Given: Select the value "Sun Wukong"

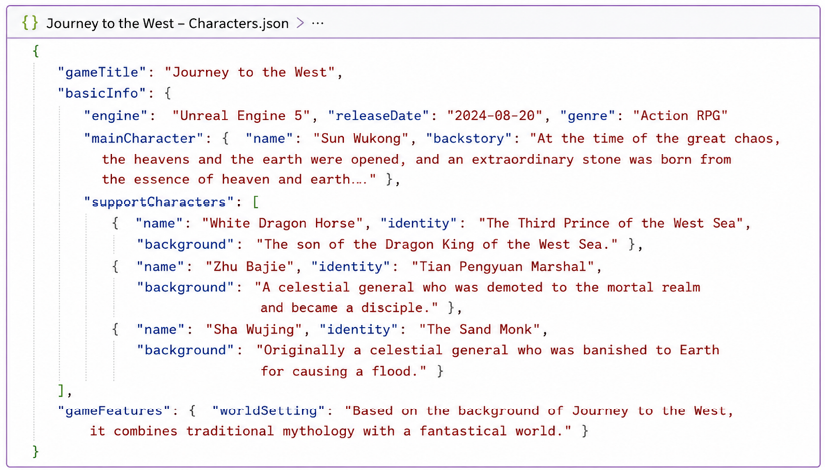Looking at the screenshot, I should click(360, 138).
